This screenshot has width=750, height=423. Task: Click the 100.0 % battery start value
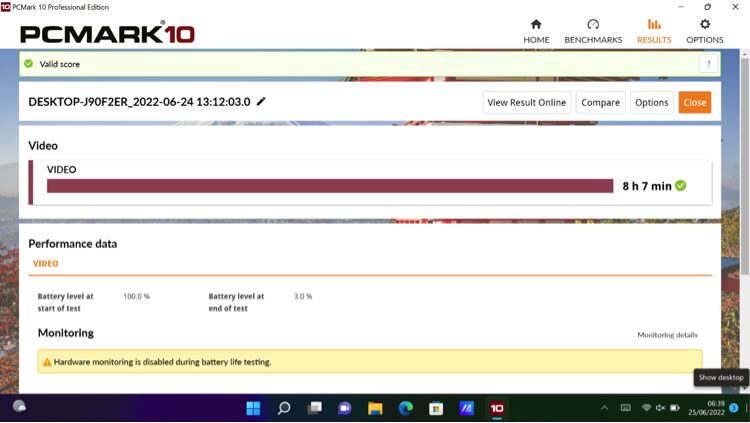(136, 297)
